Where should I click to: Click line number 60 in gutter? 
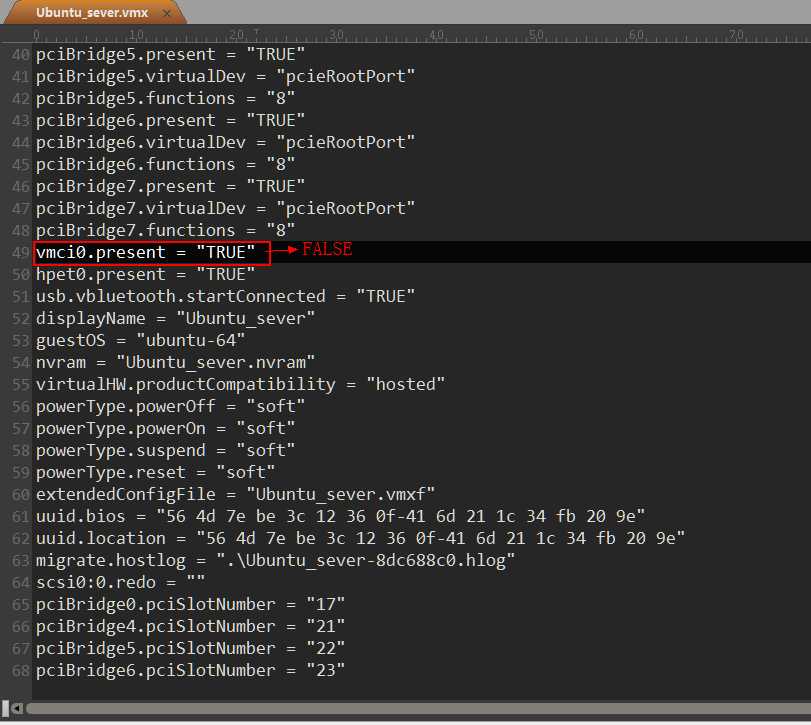(21, 495)
